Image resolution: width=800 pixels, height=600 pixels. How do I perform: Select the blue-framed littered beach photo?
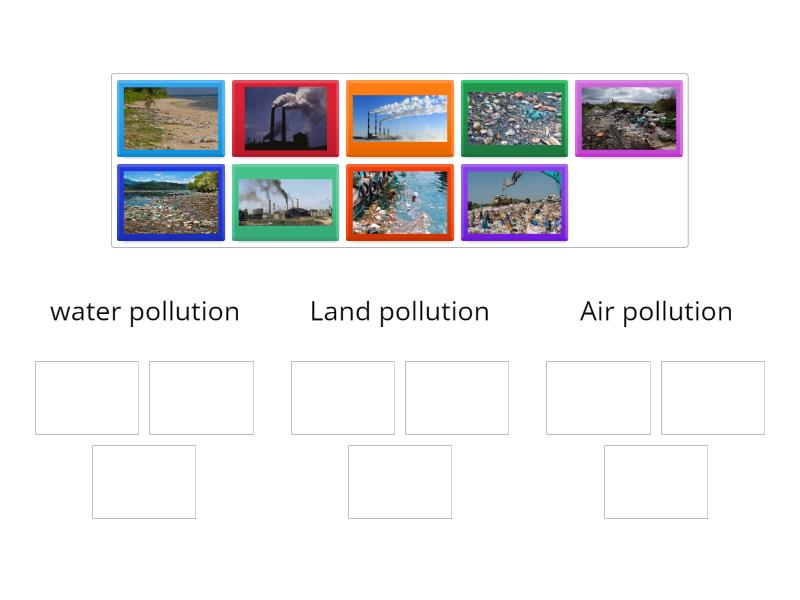(171, 117)
